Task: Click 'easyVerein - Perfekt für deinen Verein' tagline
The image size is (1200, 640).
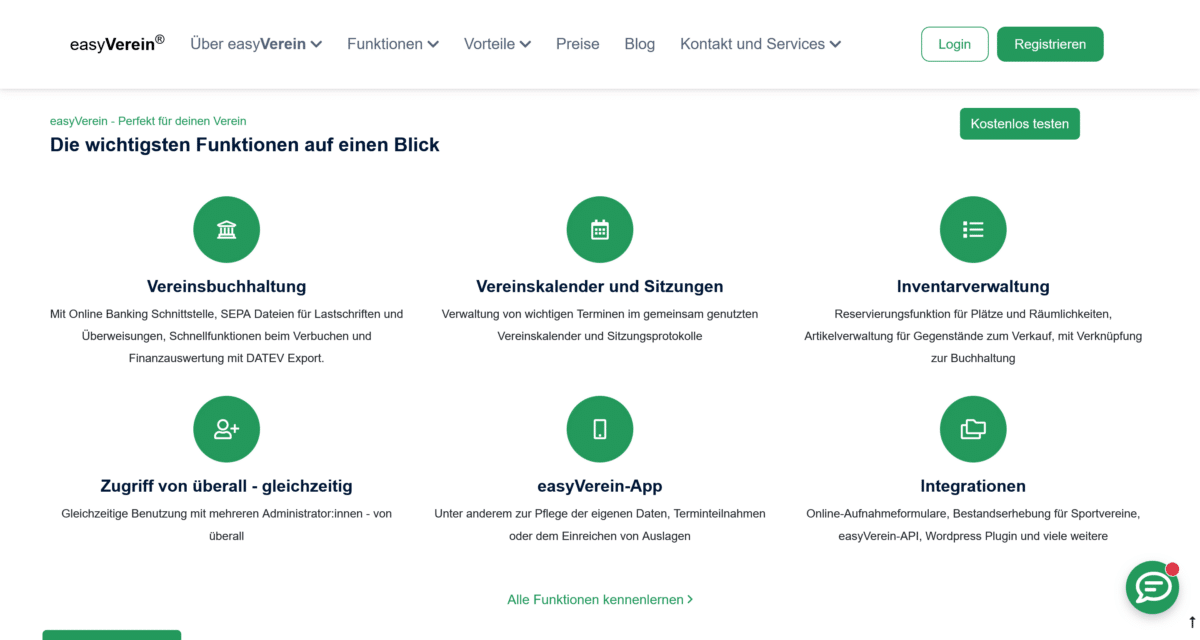Action: click(x=148, y=121)
